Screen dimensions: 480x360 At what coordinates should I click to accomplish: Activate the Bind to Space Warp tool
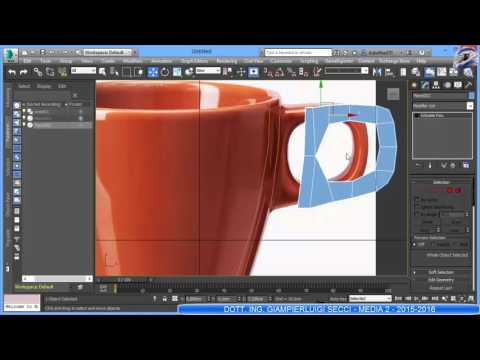click(62, 72)
